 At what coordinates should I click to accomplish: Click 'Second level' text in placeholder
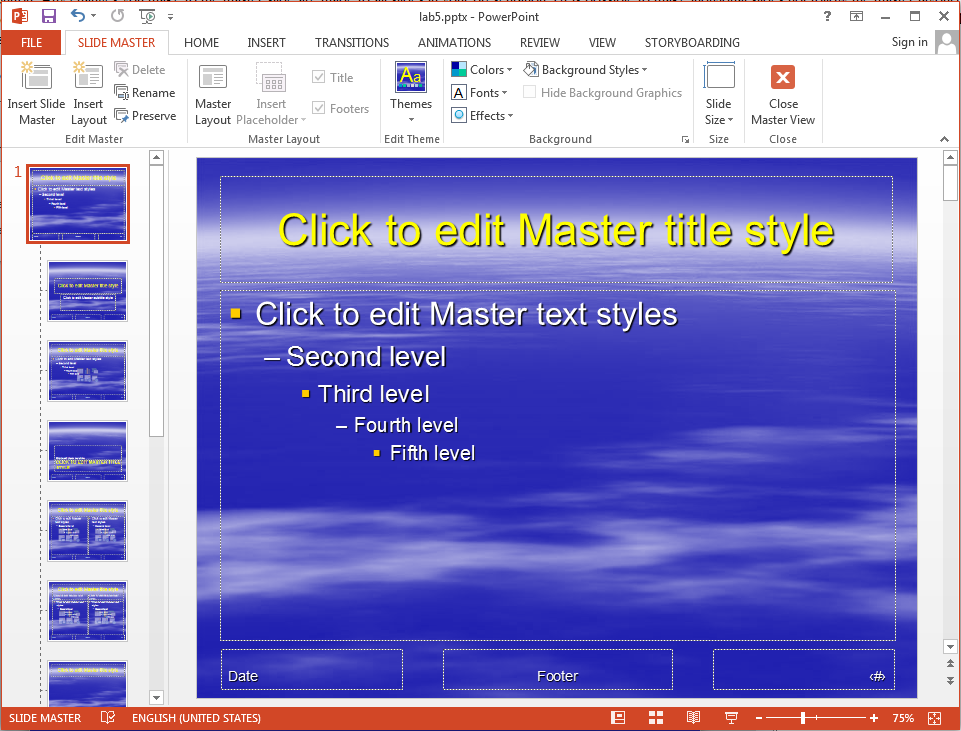tap(366, 357)
